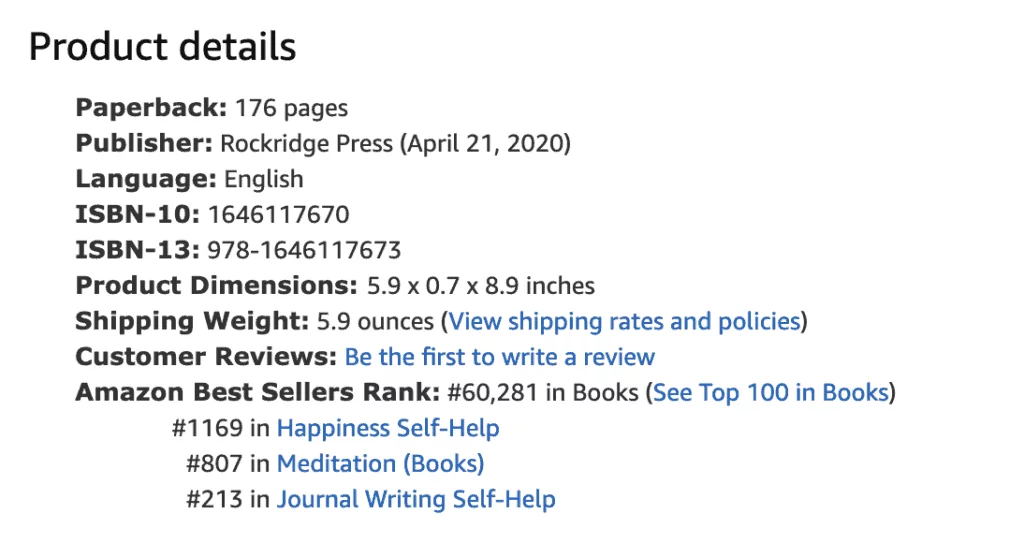Open See Top 100 in Books link

[771, 392]
